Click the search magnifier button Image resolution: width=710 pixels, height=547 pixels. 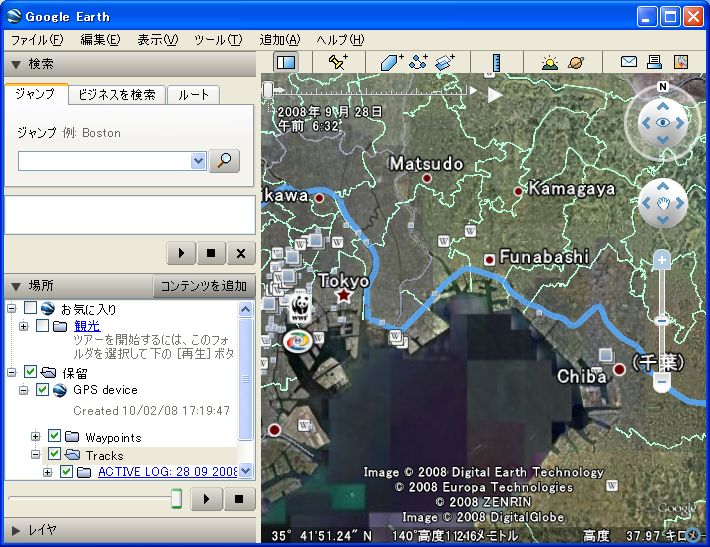tap(225, 161)
